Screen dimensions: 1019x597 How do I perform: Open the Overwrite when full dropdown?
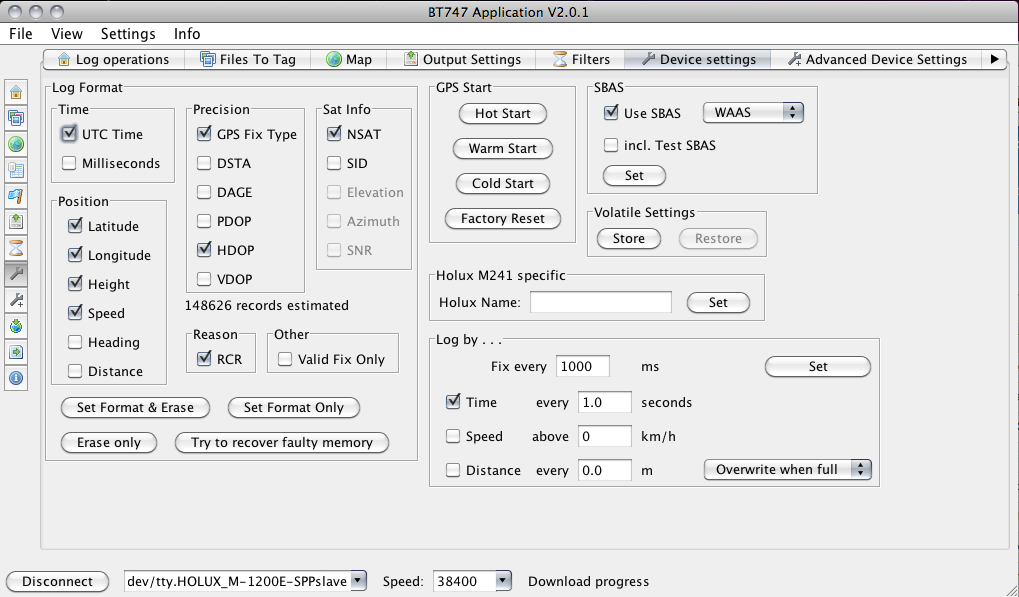[x=787, y=469]
